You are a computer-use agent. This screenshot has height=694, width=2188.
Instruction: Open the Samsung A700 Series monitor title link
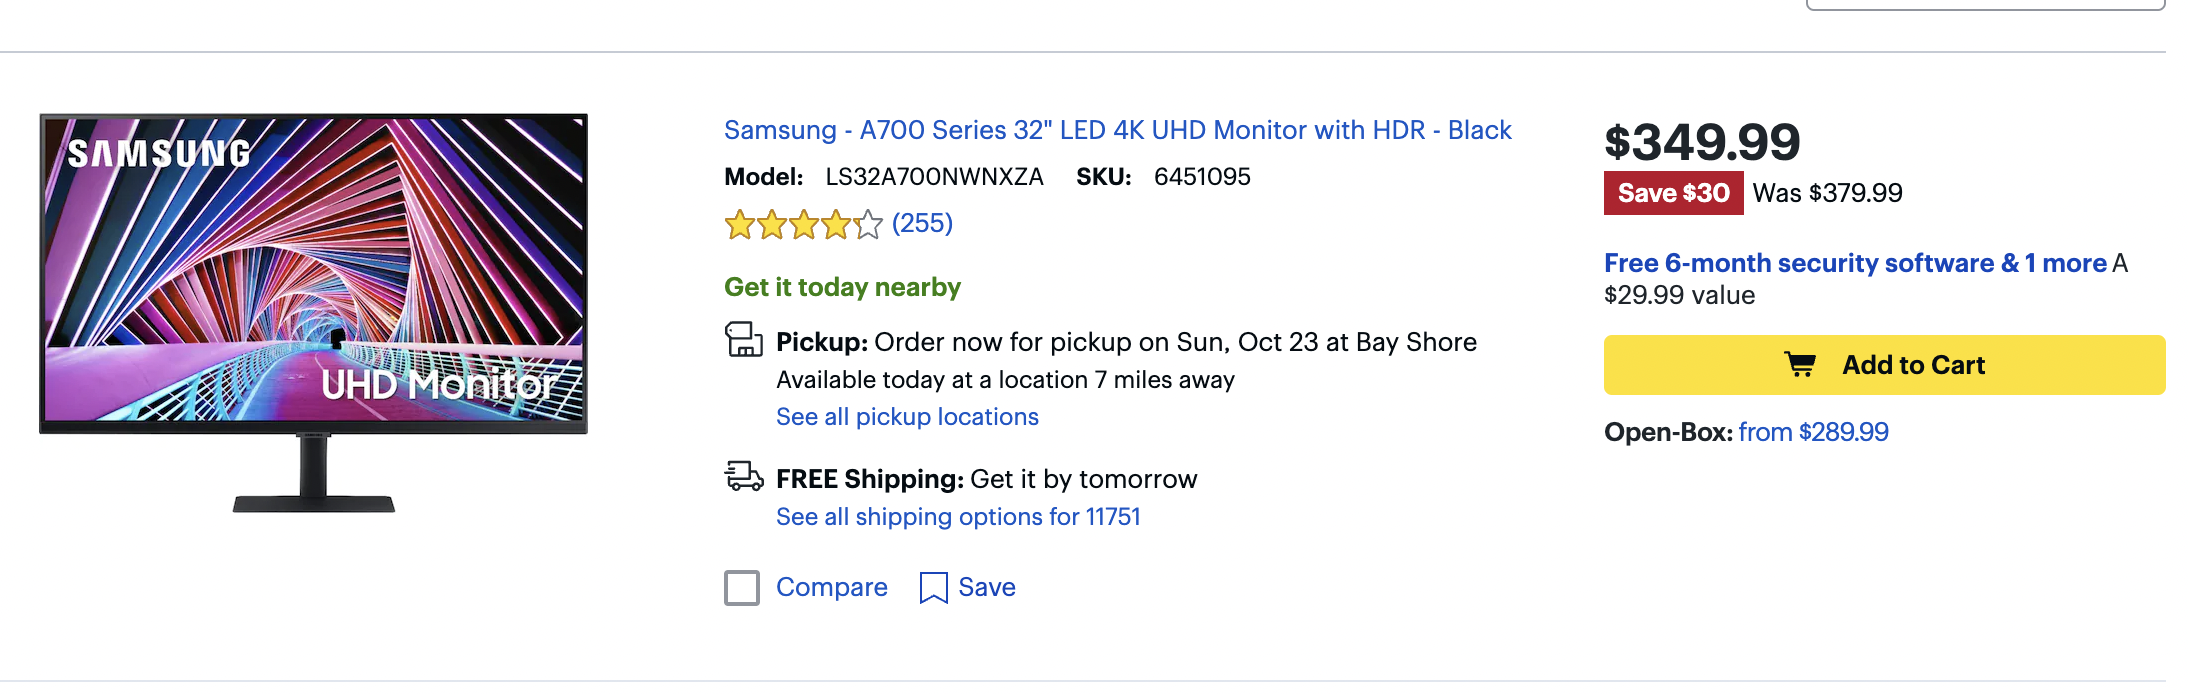coord(1117,130)
